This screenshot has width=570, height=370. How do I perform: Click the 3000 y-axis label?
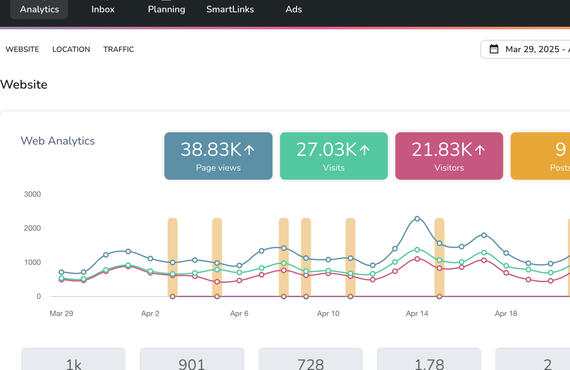32,194
